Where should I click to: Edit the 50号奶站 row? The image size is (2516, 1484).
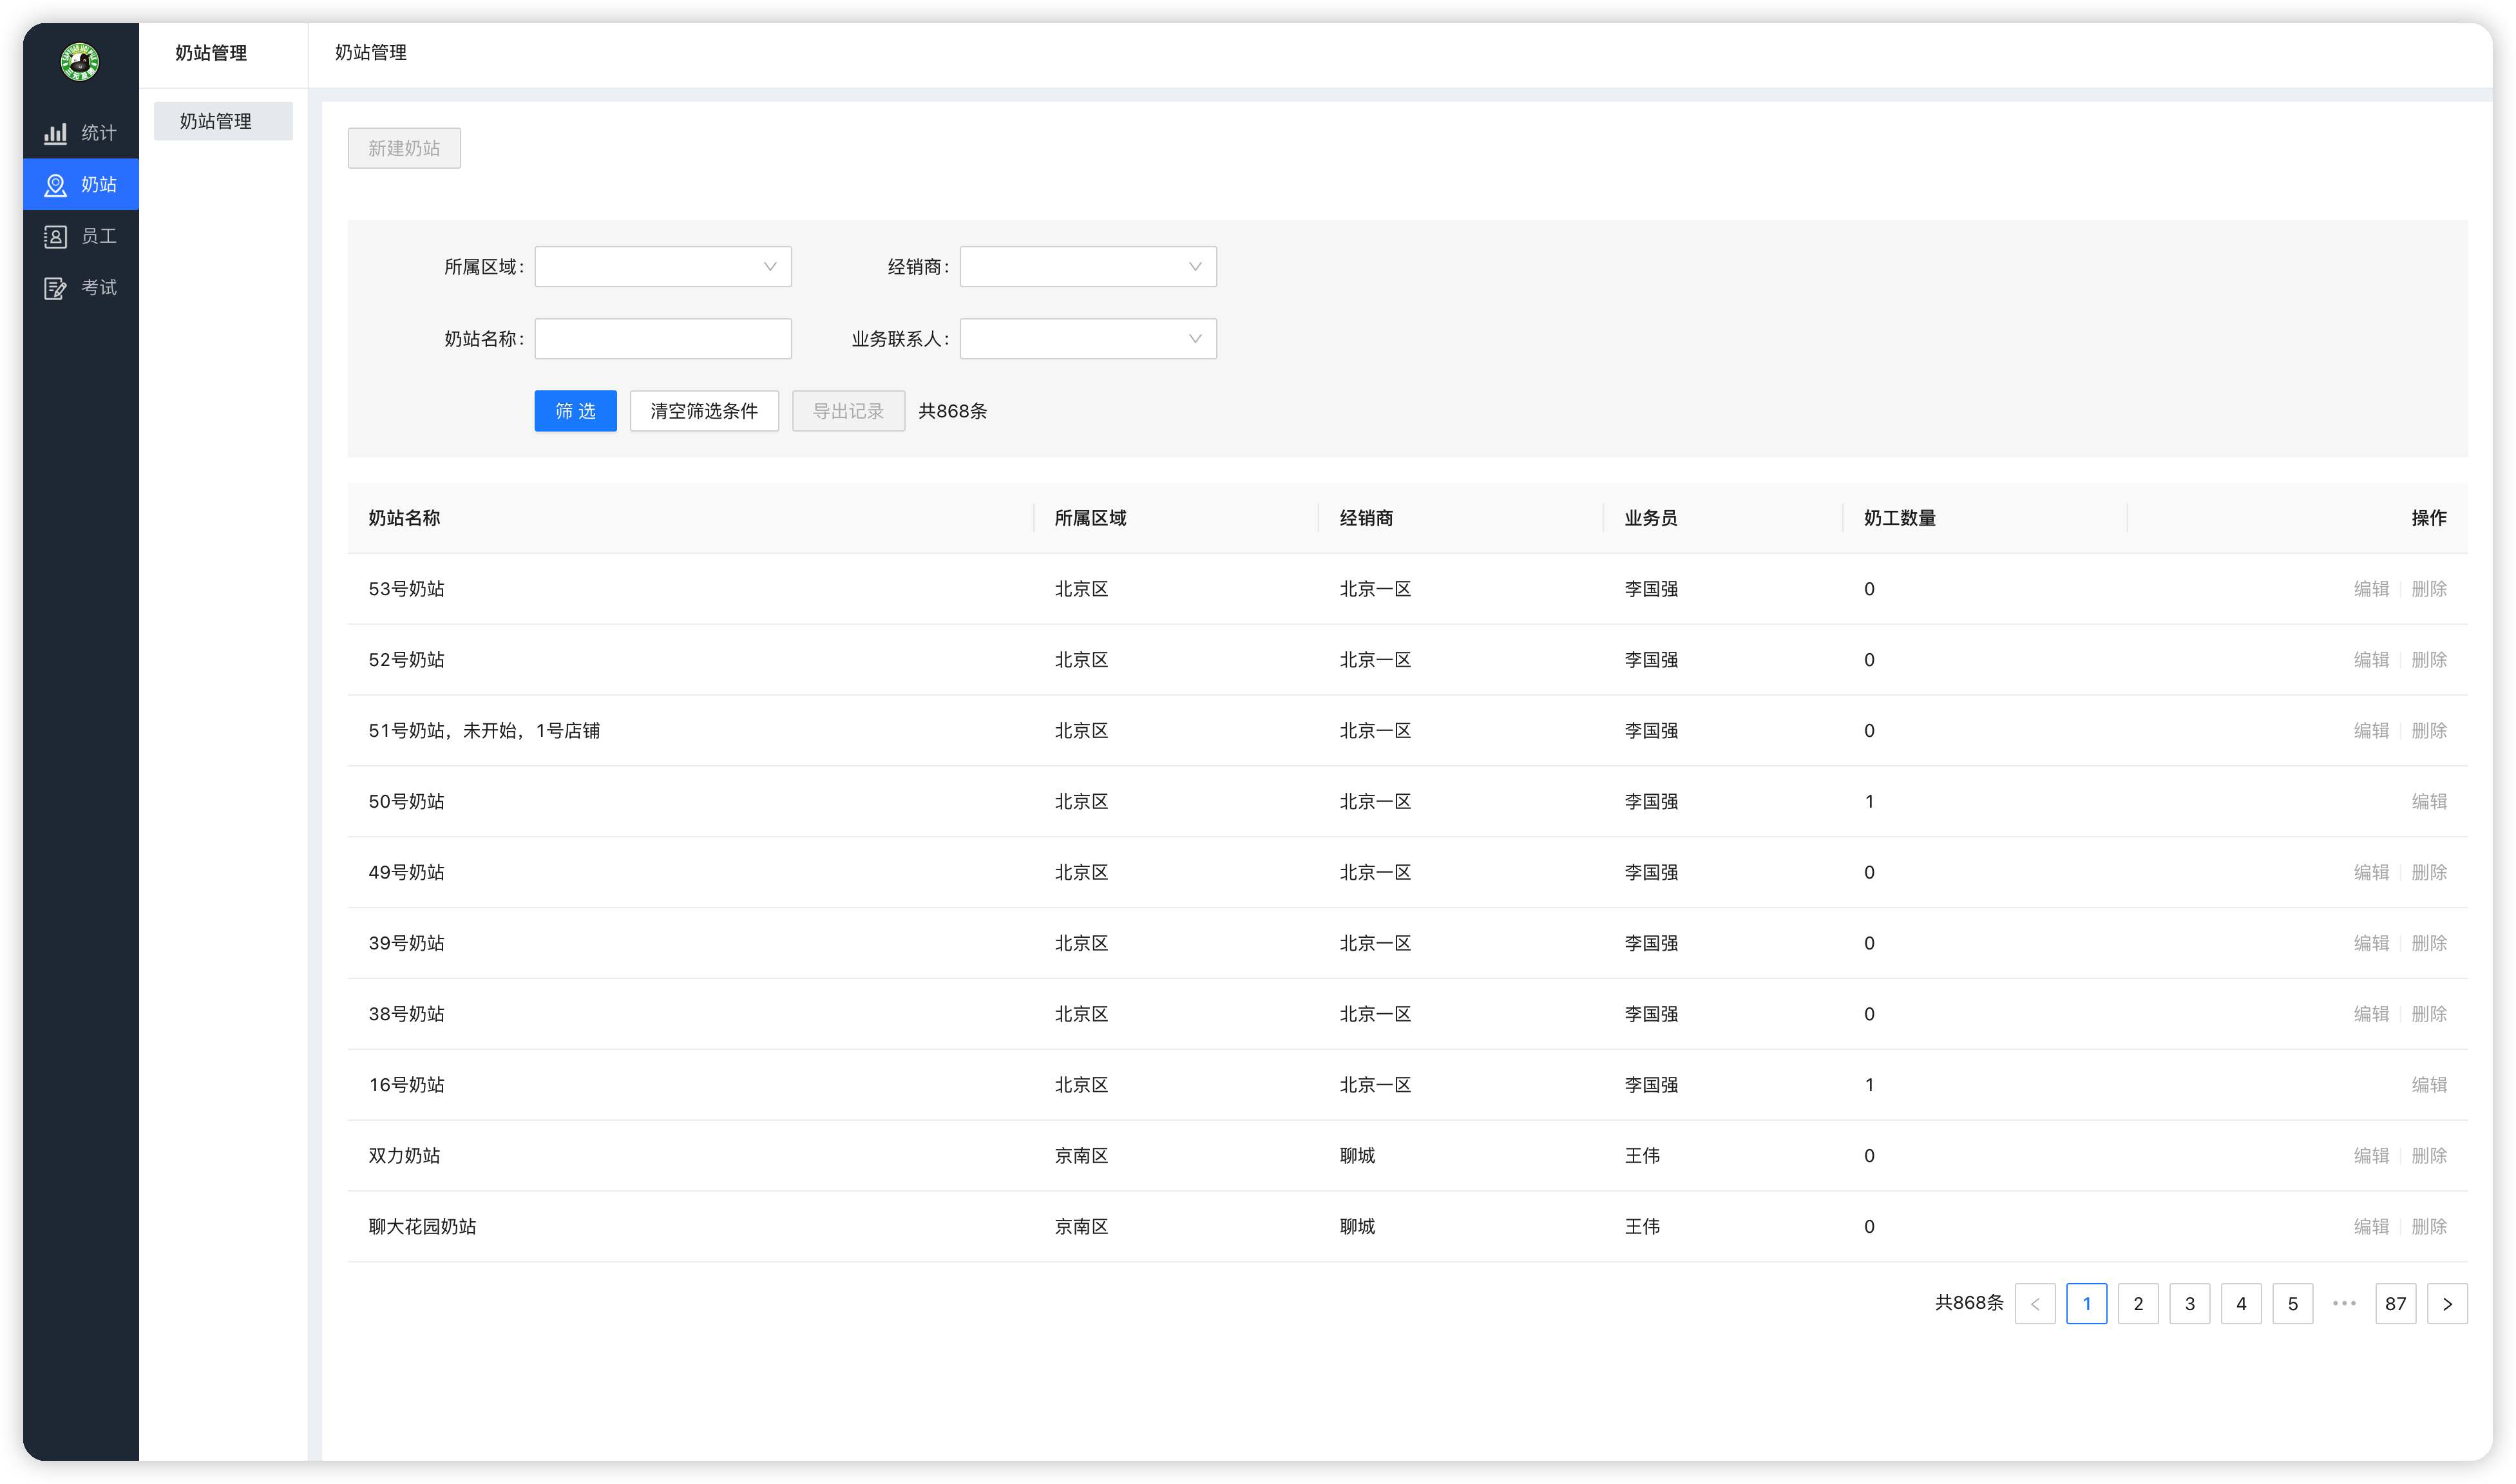coord(2429,802)
